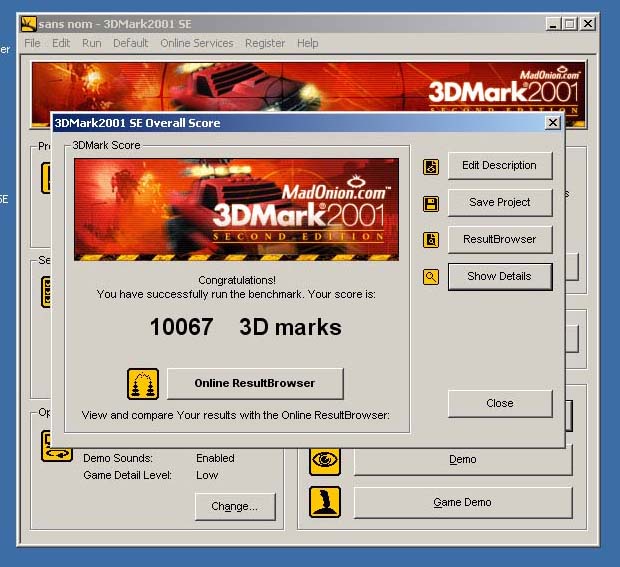Click the Demo eye icon
This screenshot has height=567, width=620.
(325, 460)
